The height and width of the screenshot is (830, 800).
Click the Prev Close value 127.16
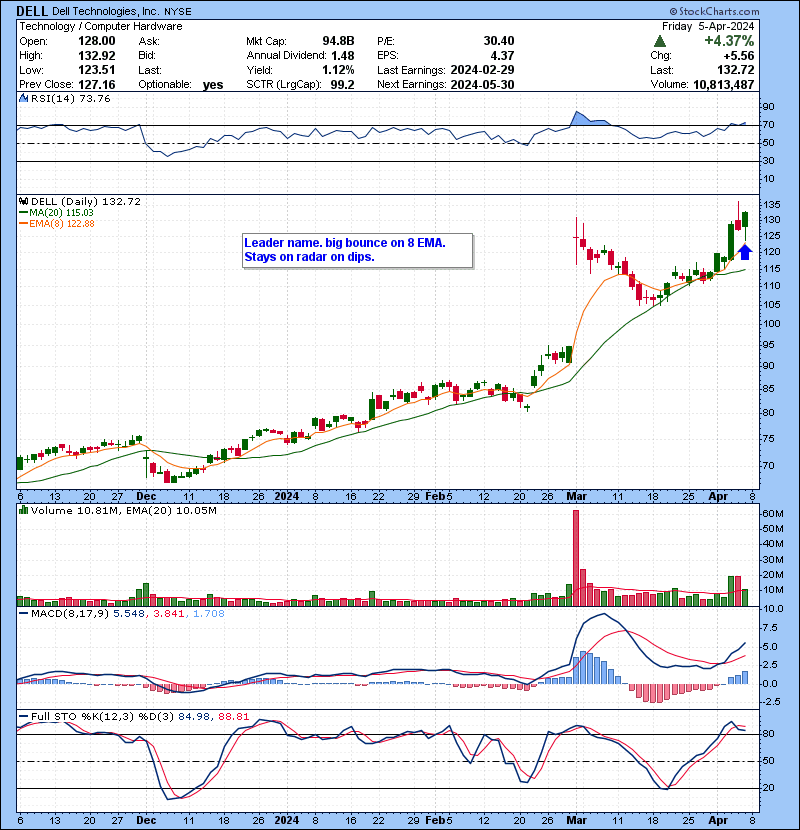tap(97, 85)
